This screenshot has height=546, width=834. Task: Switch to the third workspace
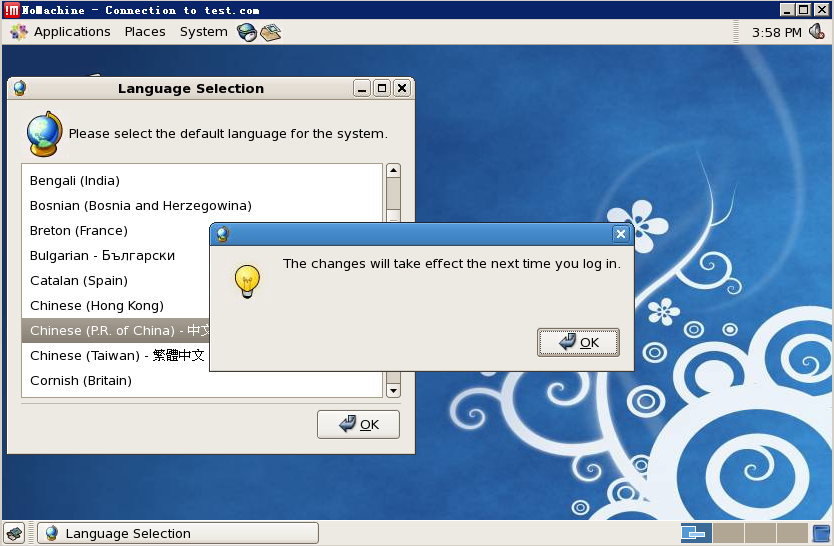click(x=760, y=533)
